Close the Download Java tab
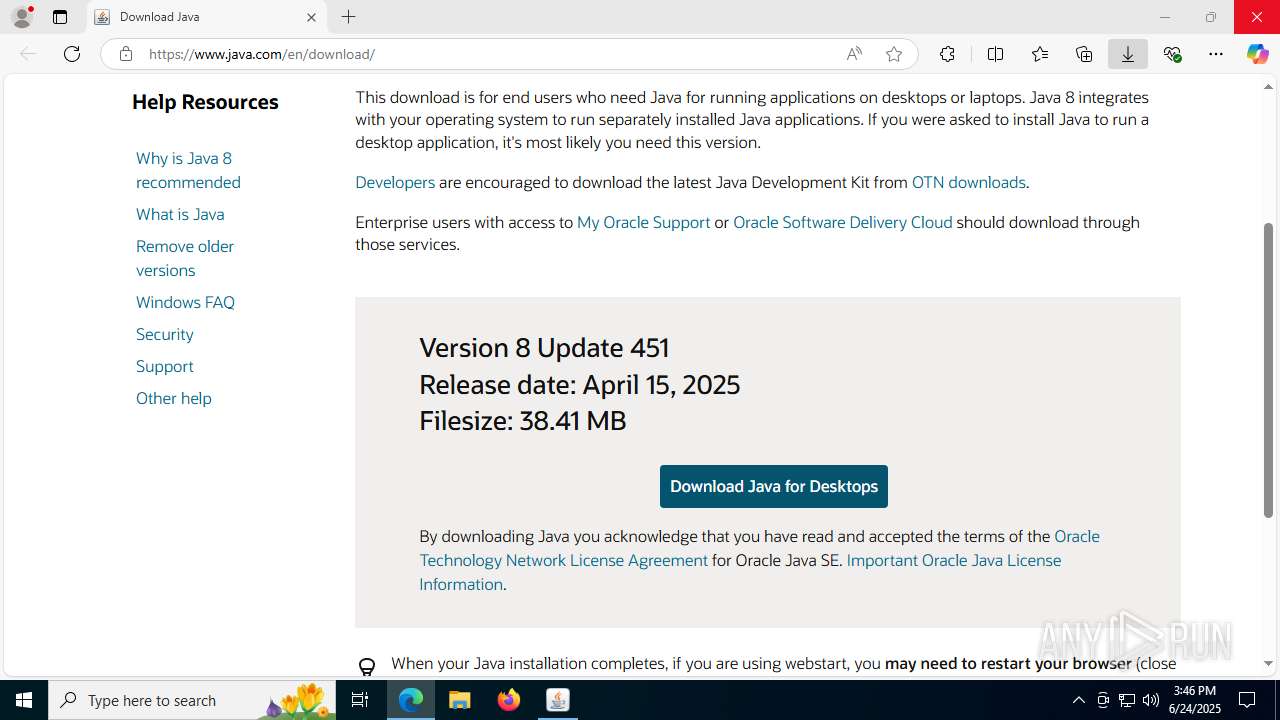This screenshot has height=720, width=1280. click(311, 17)
